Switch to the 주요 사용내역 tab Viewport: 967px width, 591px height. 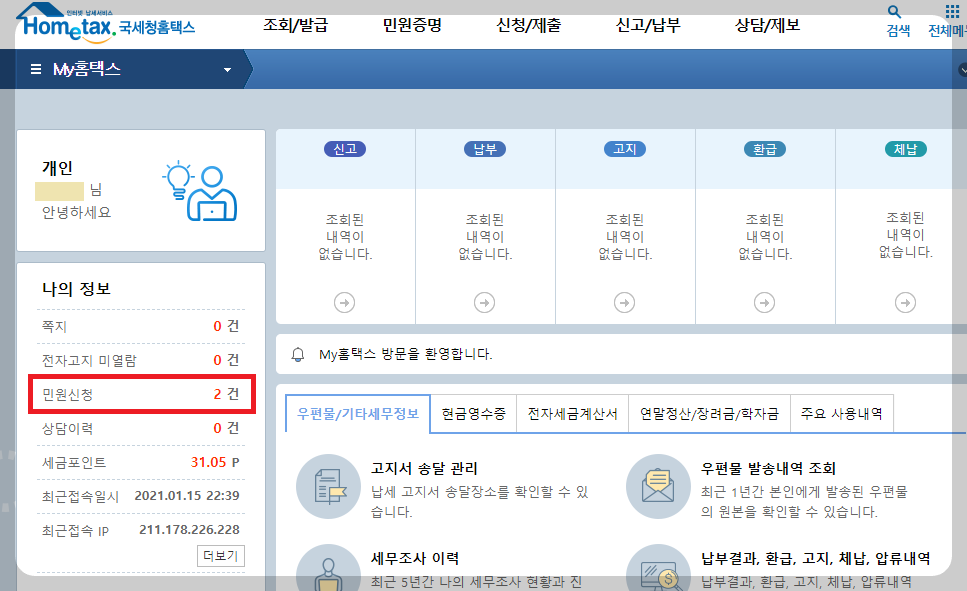(842, 414)
